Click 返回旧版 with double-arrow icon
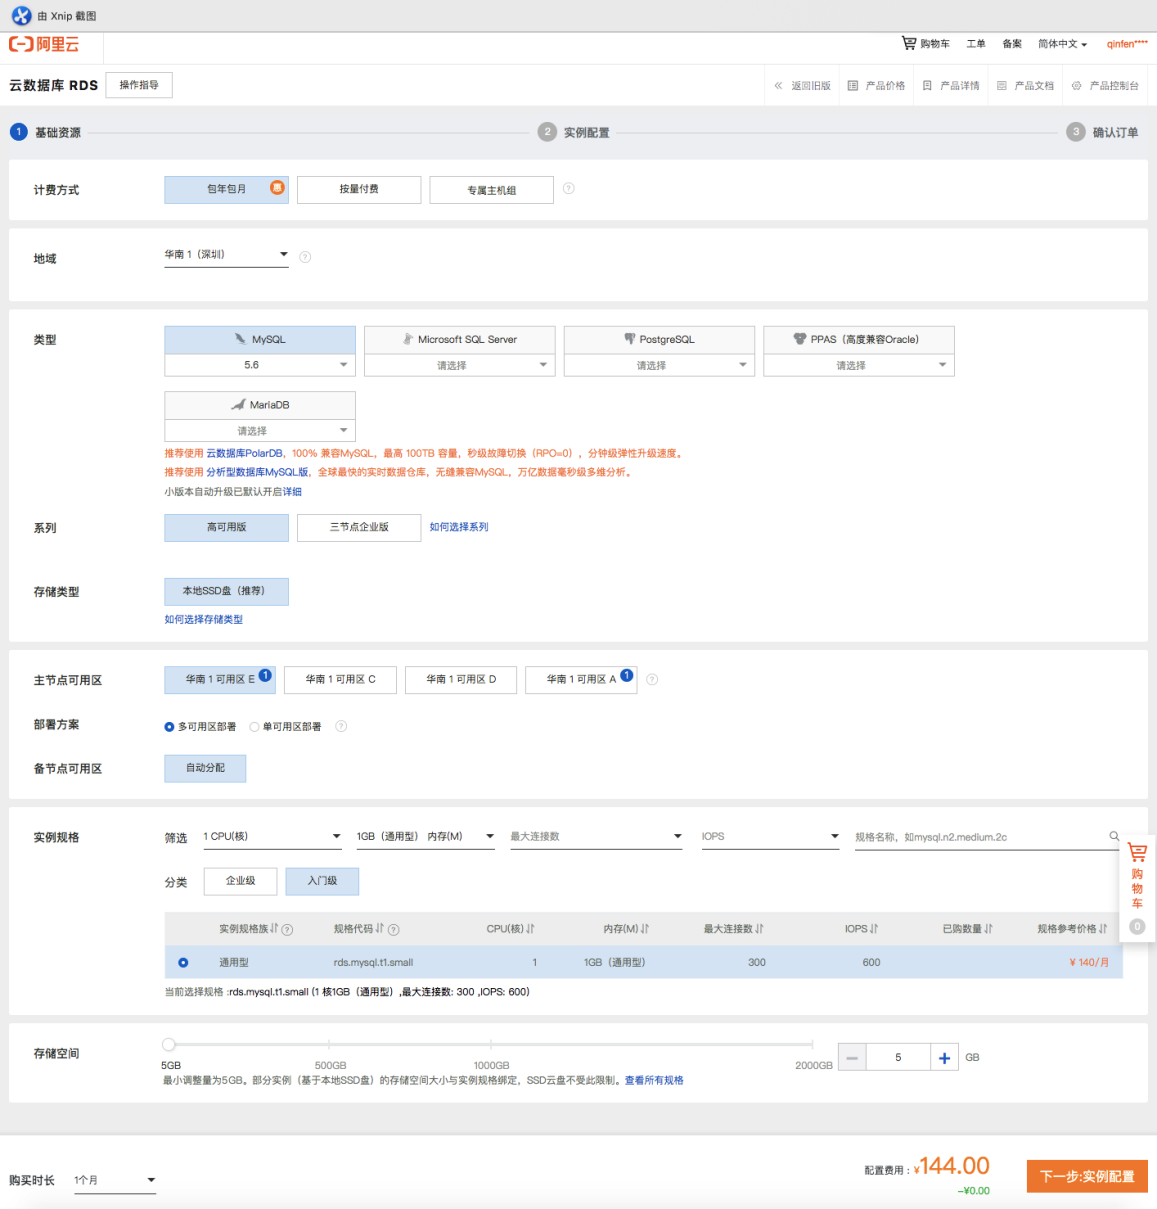This screenshot has width=1157, height=1209. pos(802,86)
